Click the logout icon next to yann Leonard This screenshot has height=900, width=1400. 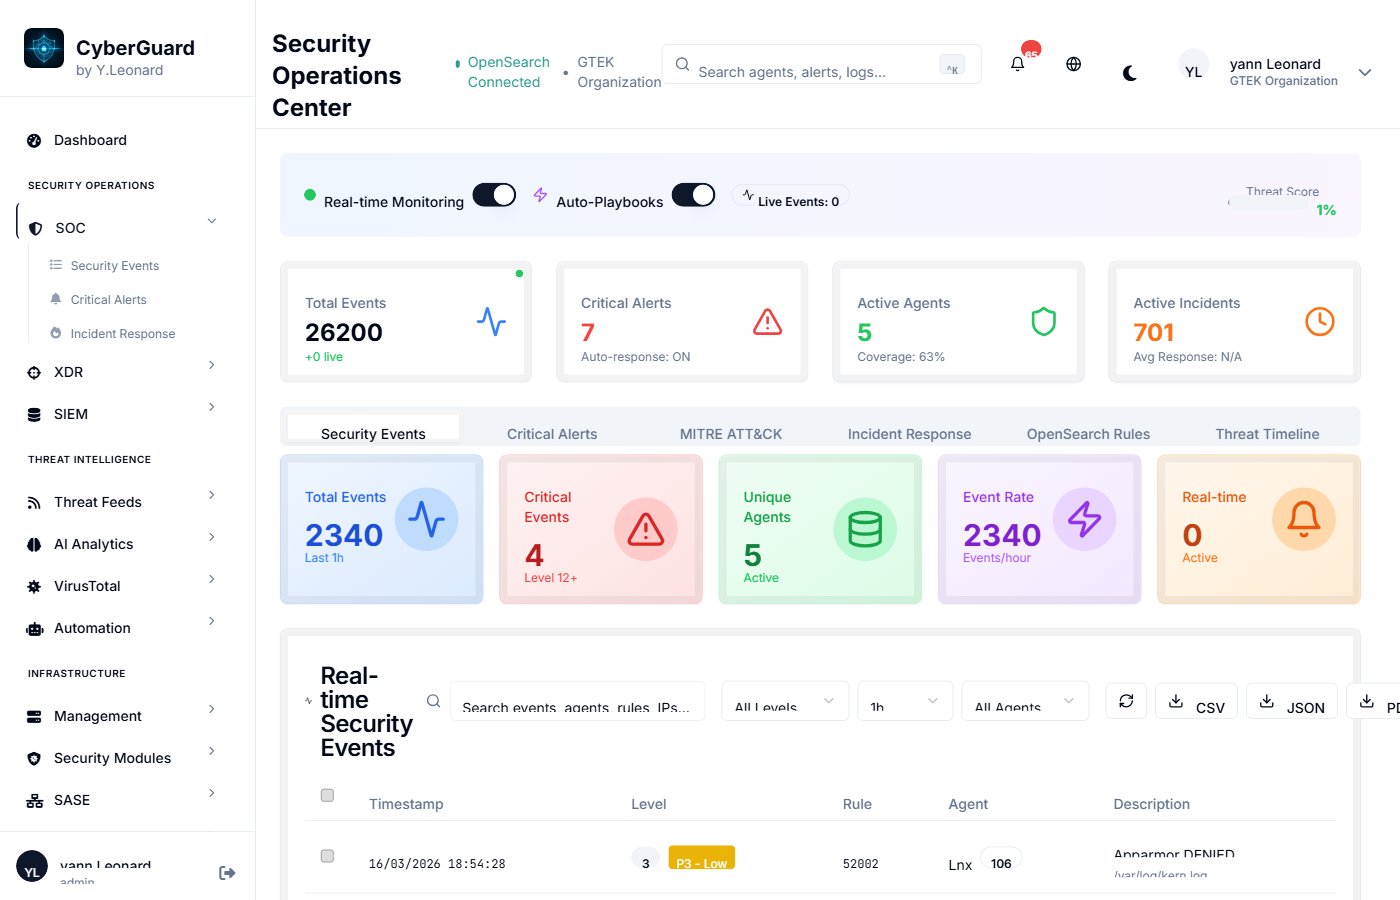point(227,872)
